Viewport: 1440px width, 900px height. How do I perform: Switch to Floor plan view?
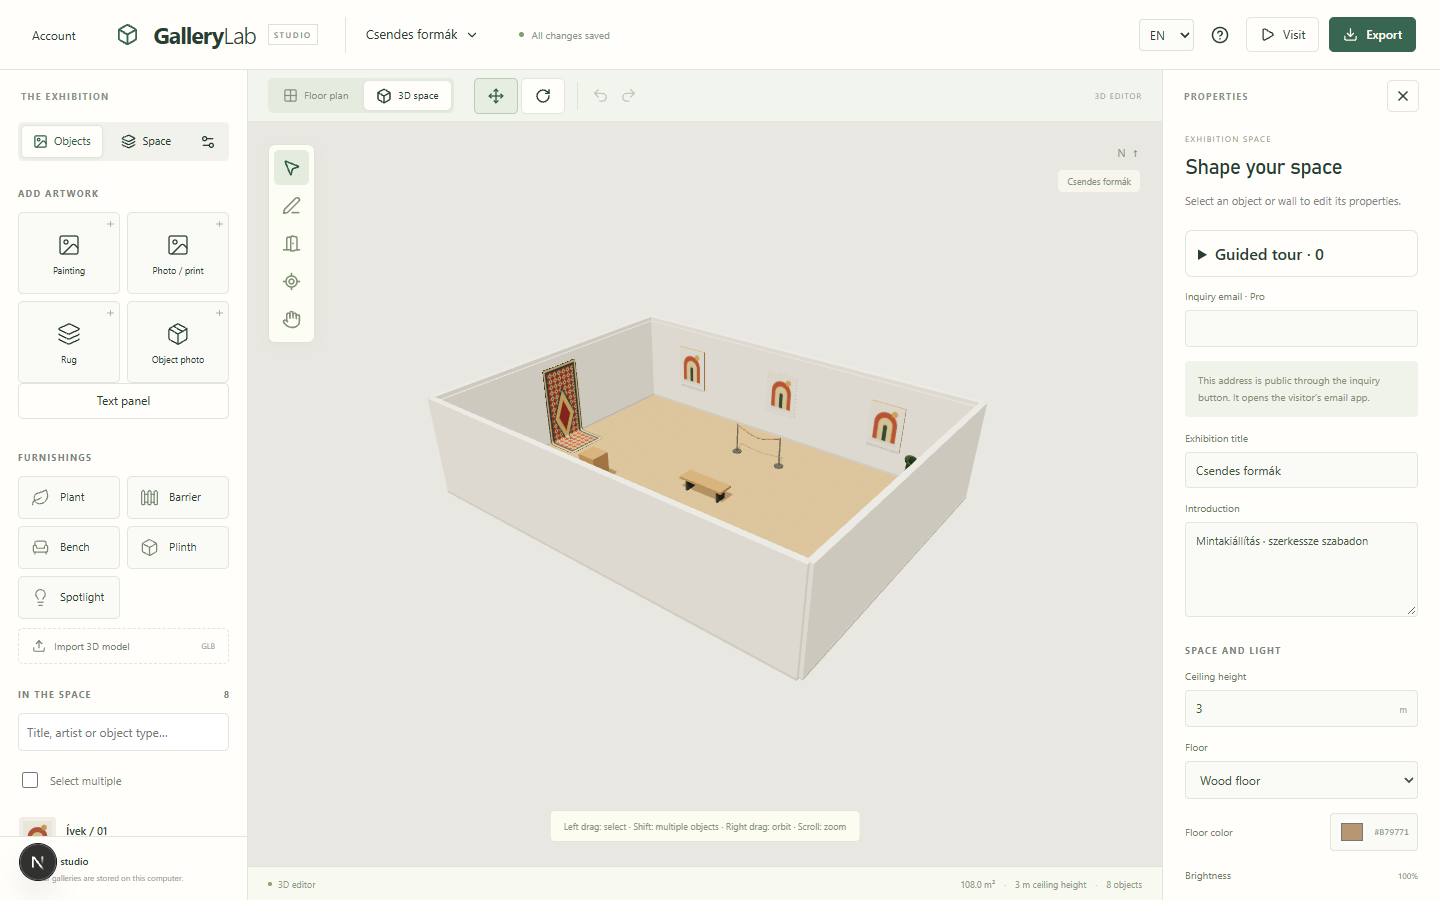coord(316,96)
